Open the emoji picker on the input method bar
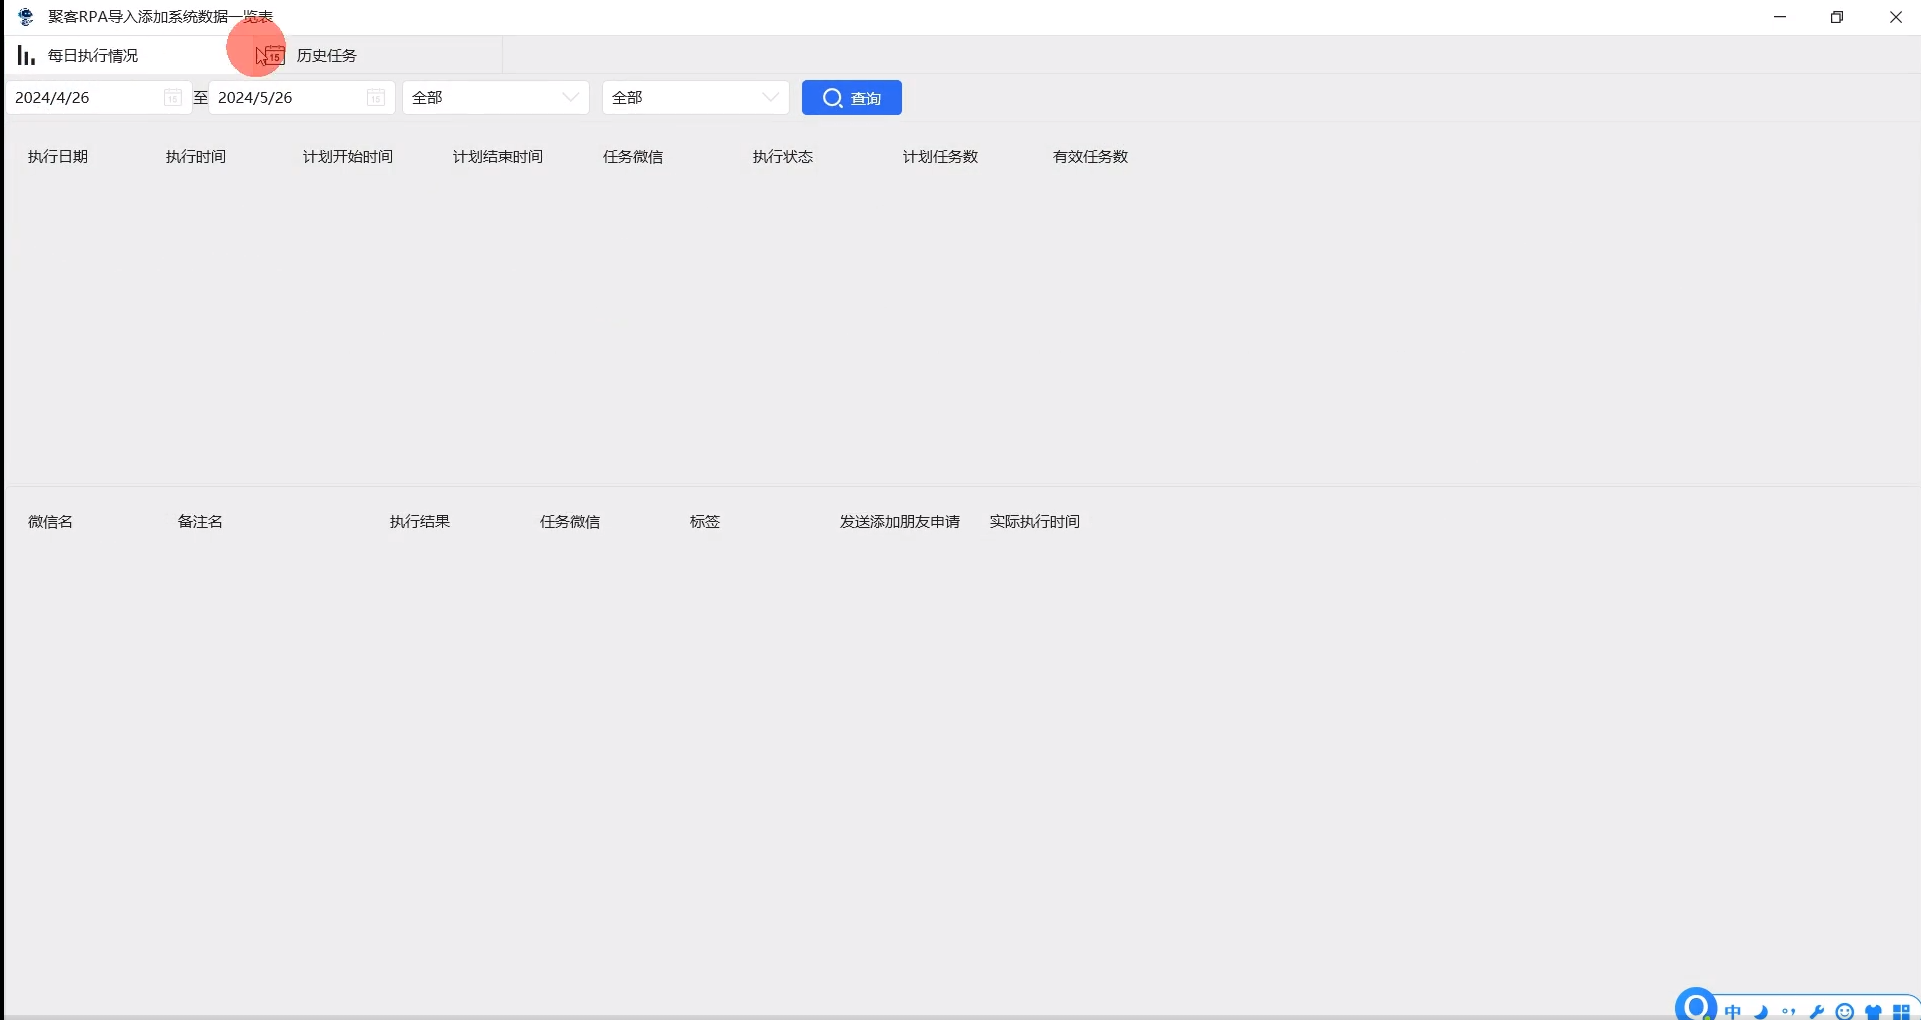The image size is (1921, 1020). (x=1845, y=1011)
